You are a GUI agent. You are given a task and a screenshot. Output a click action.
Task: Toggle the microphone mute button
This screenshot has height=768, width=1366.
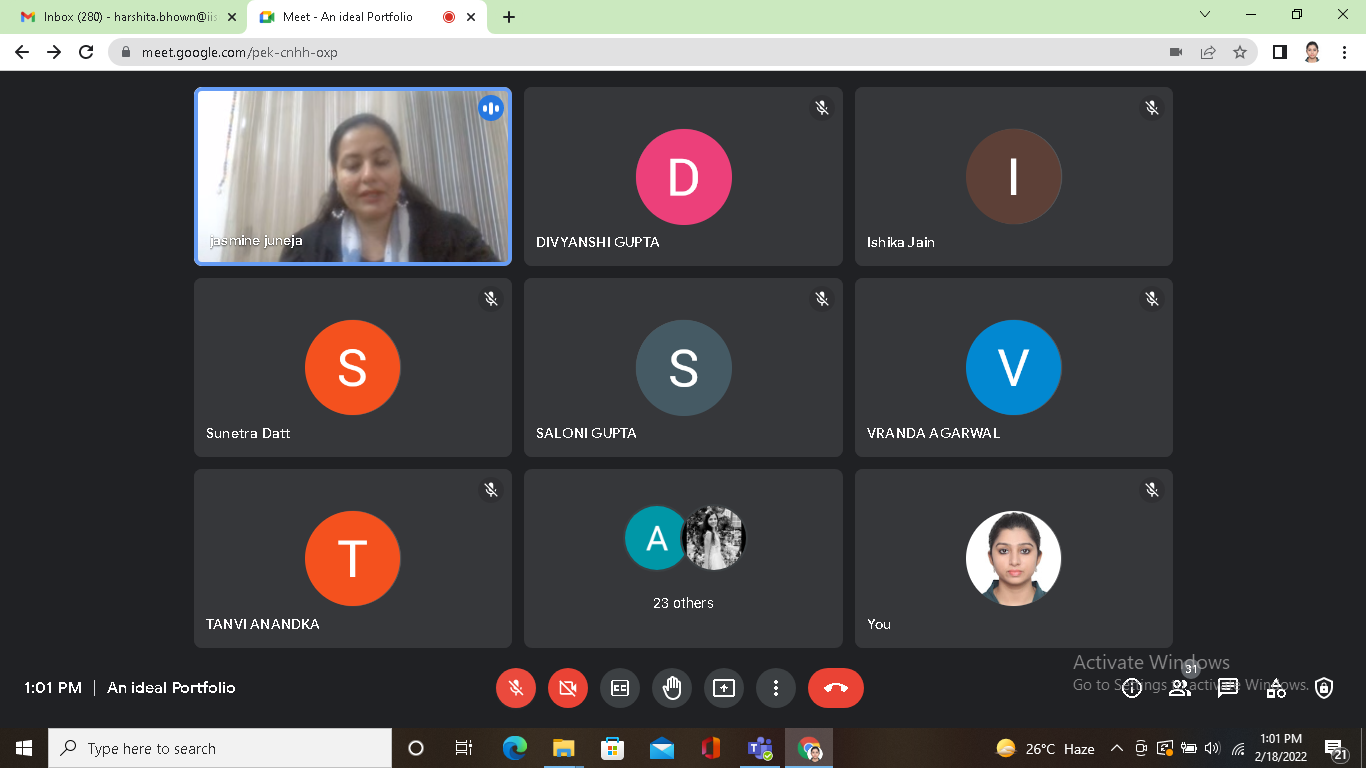click(x=516, y=688)
